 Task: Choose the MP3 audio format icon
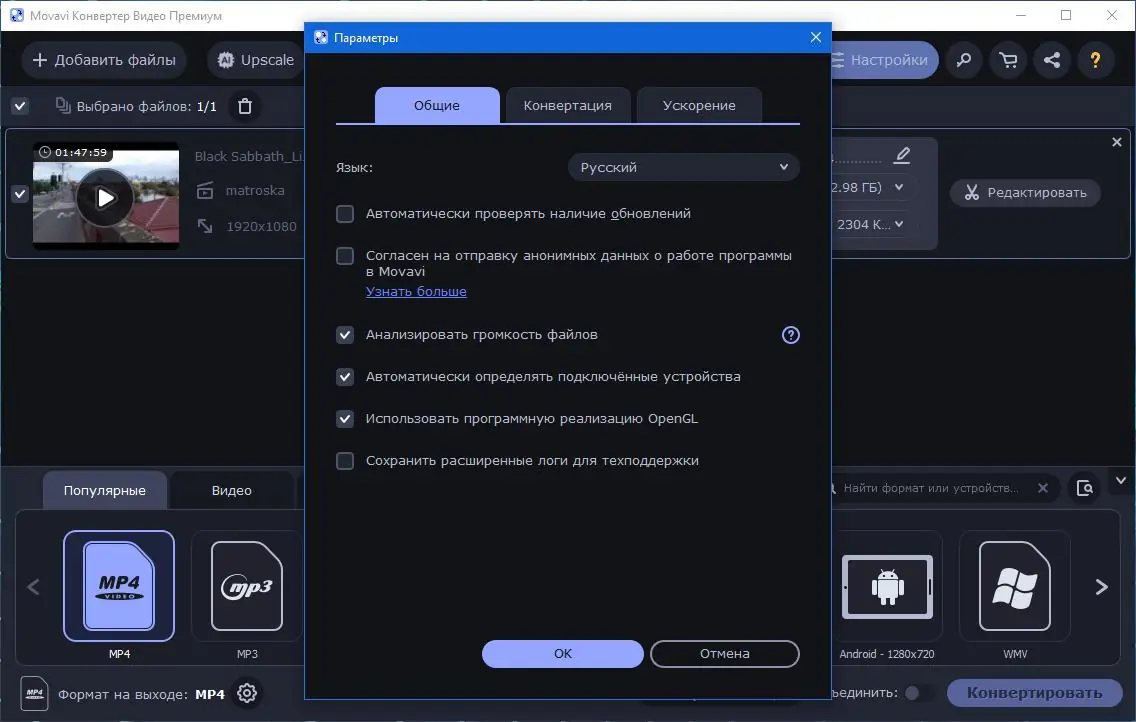click(247, 586)
